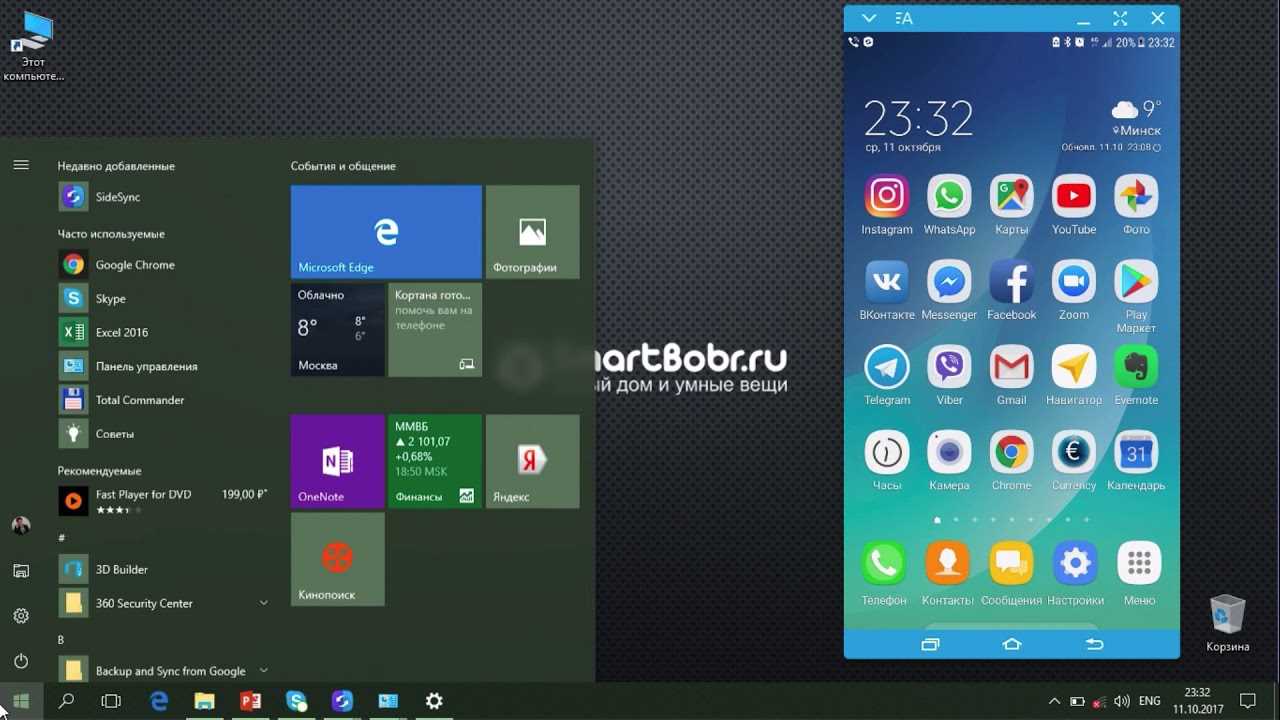
Task: Expand the 360 Security Center folder
Action: (x=264, y=603)
